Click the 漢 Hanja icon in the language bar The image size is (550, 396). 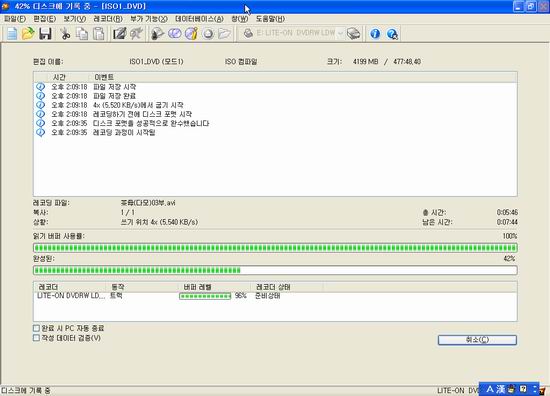pos(501,389)
